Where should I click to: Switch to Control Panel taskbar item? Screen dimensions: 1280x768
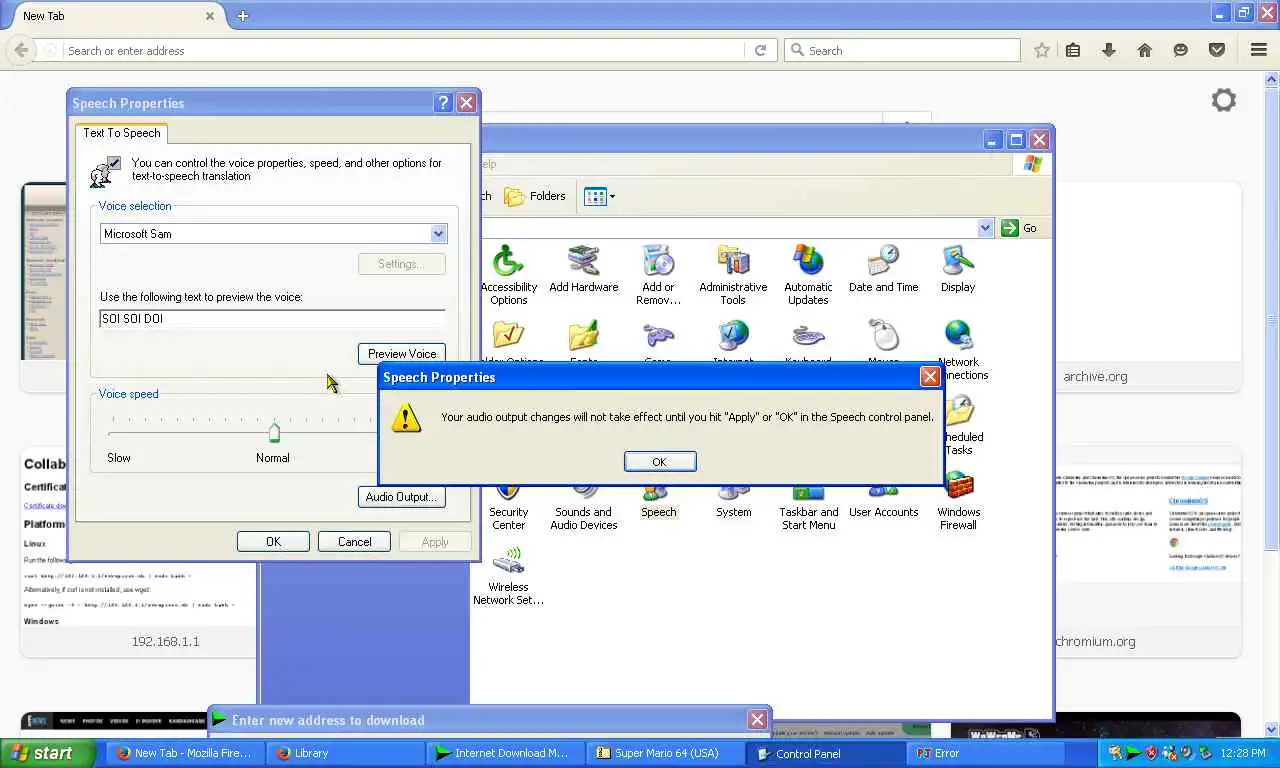click(825, 753)
